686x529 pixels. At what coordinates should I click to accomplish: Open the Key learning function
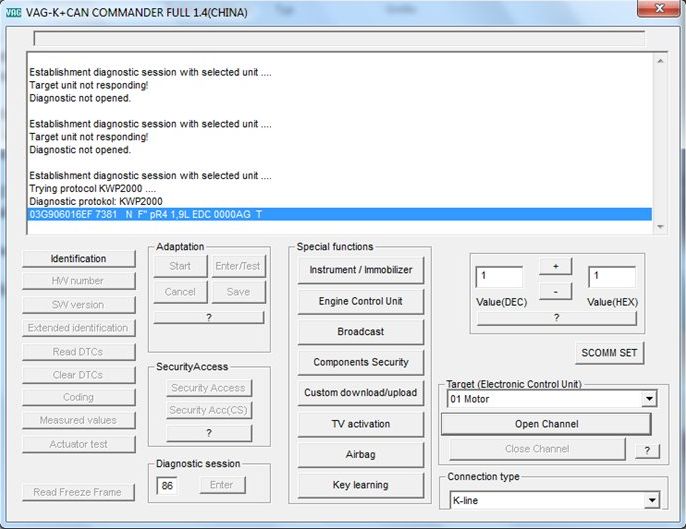(x=361, y=485)
